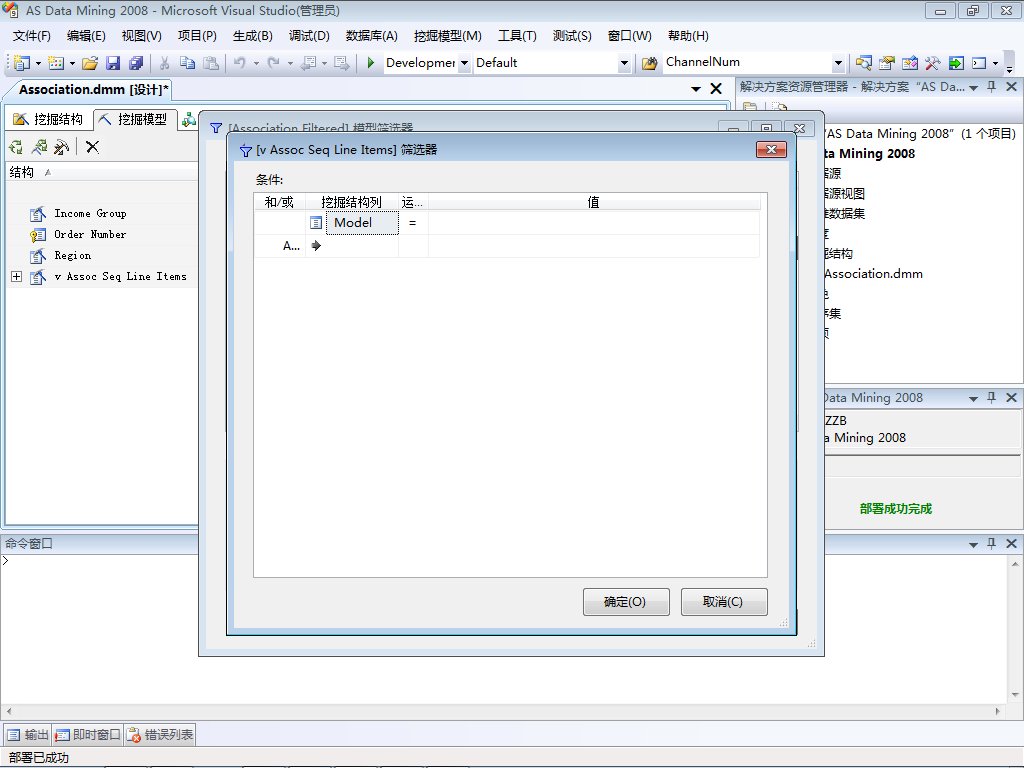Open the Command Window panel options dropdown
The height and width of the screenshot is (768, 1024).
[x=973, y=544]
